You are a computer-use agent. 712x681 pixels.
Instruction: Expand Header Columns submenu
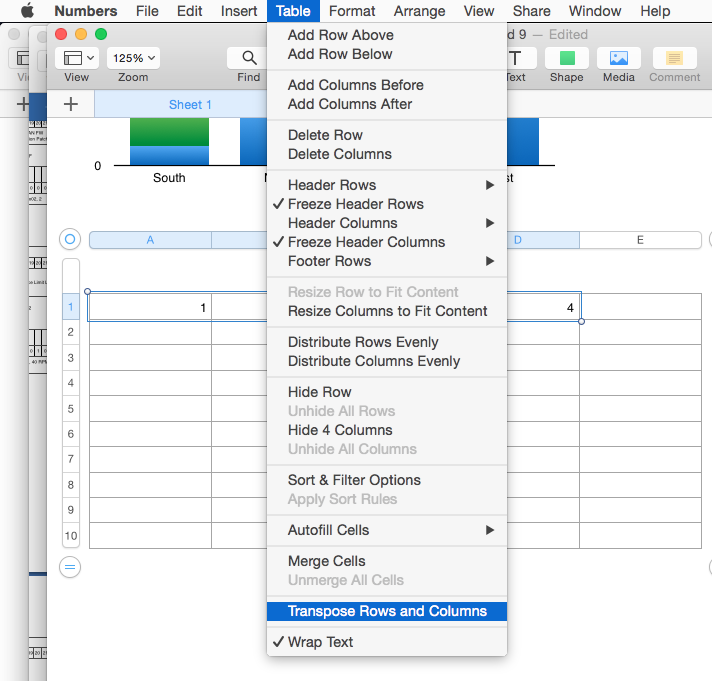click(387, 223)
